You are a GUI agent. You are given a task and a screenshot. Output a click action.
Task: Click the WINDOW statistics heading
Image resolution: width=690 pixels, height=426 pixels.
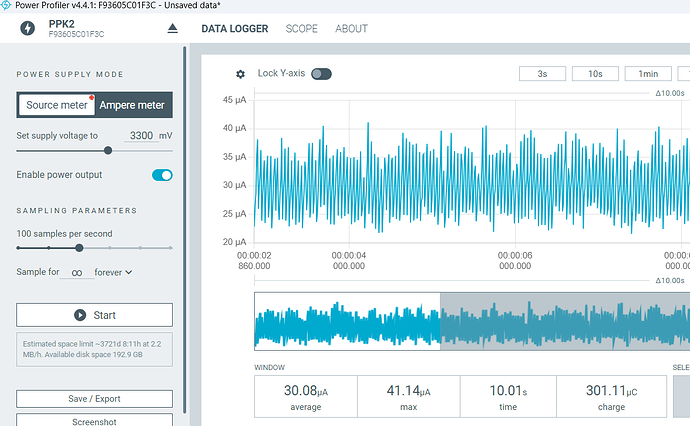point(269,367)
